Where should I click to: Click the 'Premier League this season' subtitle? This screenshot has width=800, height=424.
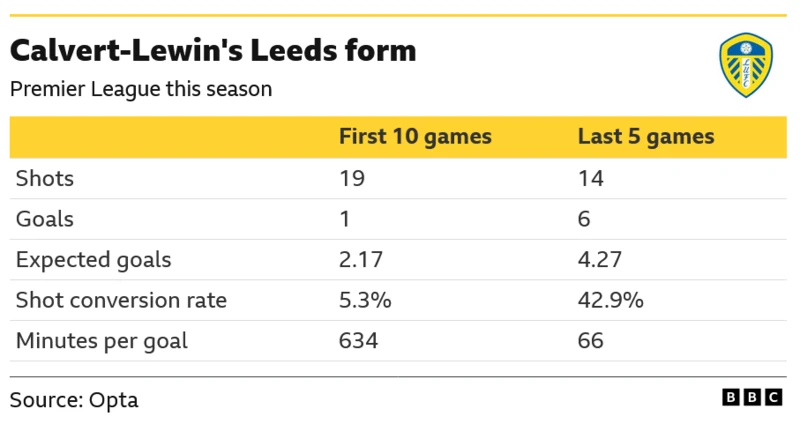(141, 89)
